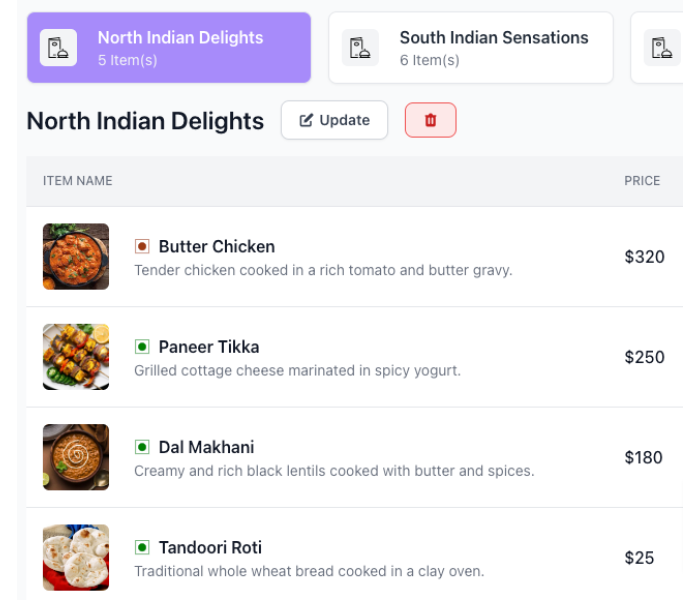The width and height of the screenshot is (700, 600).
Task: Select the Dal Makhani item title
Action: 206,447
